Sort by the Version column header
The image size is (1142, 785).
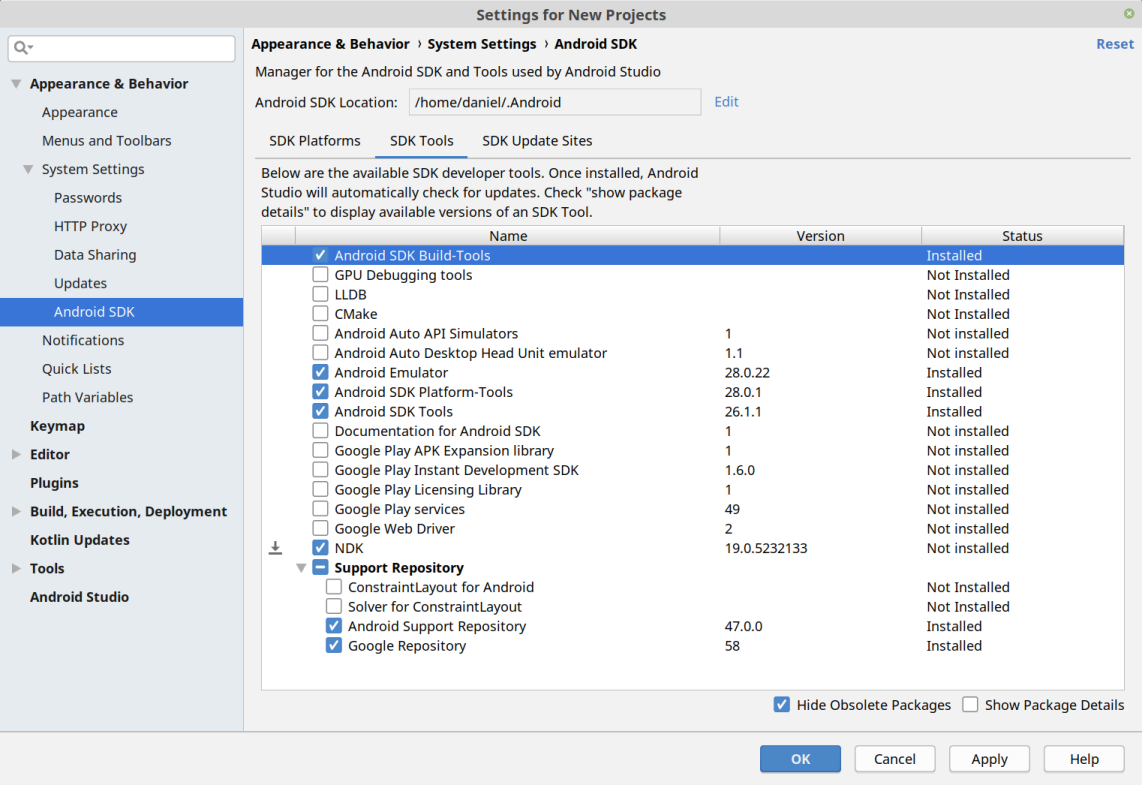coord(820,235)
